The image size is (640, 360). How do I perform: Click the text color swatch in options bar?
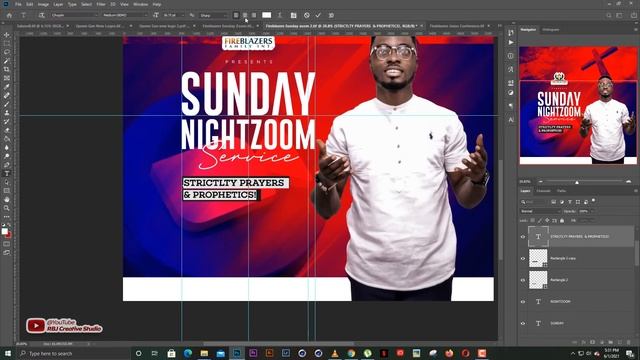click(x=267, y=15)
